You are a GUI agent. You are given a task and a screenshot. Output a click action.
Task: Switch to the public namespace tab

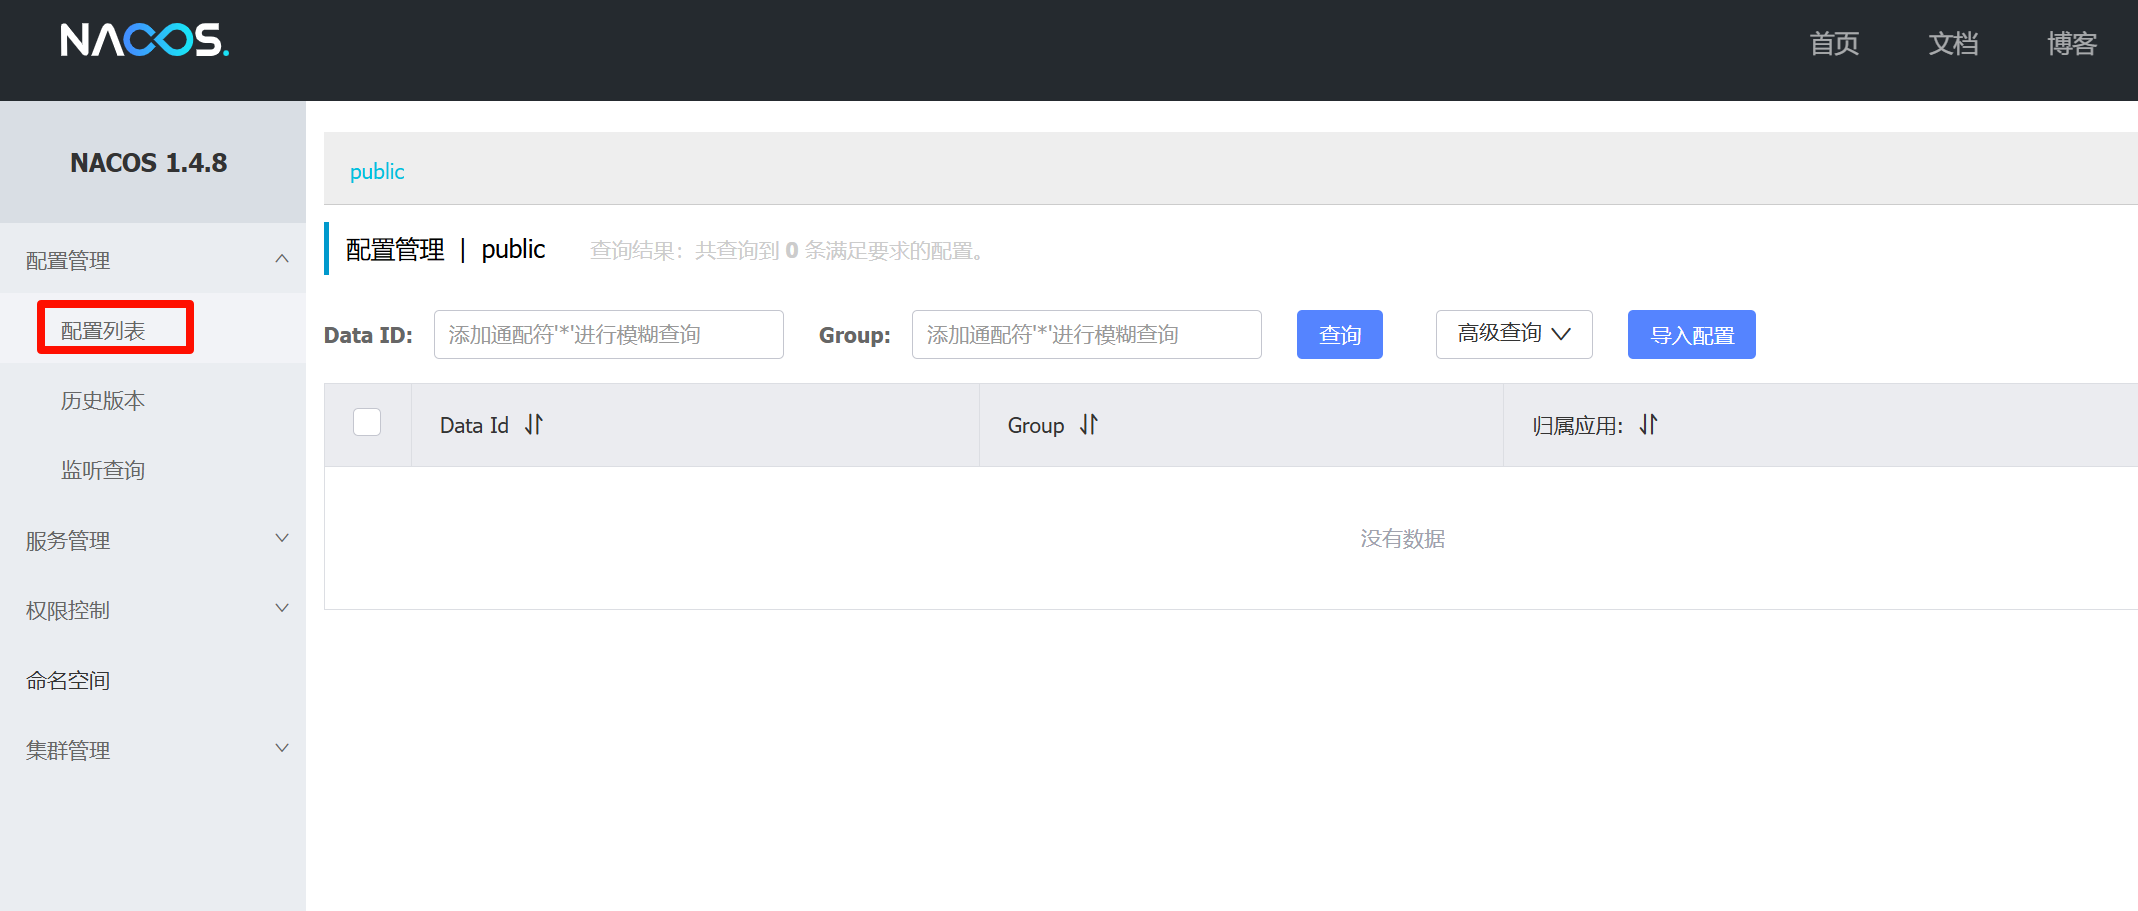click(x=377, y=171)
